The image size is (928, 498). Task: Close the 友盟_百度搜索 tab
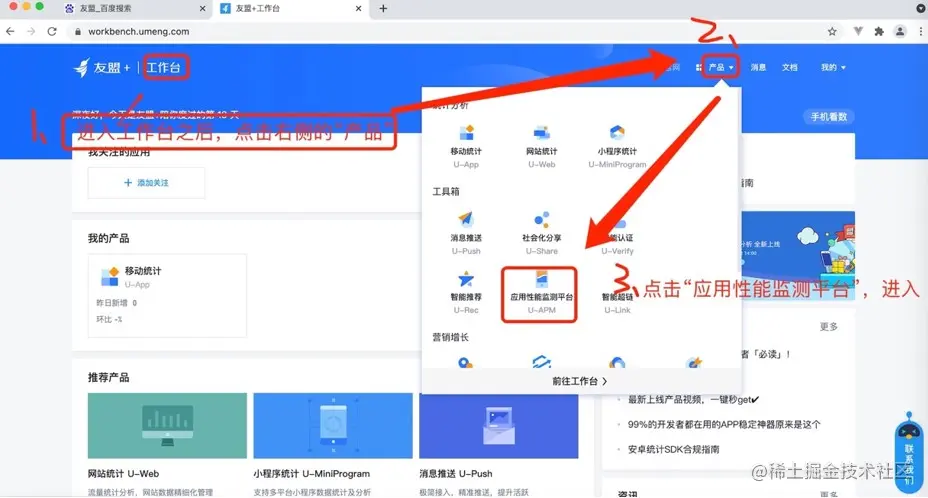(202, 8)
